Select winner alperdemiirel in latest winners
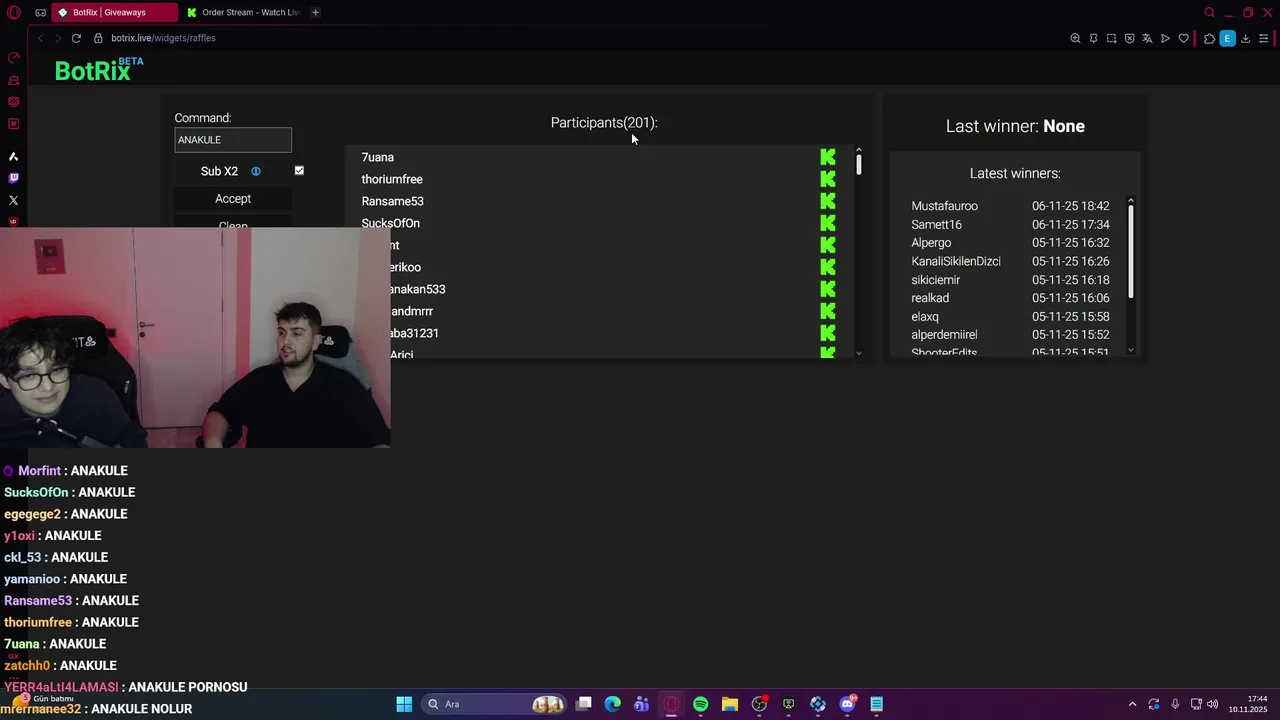Viewport: 1280px width, 720px height. pos(944,335)
